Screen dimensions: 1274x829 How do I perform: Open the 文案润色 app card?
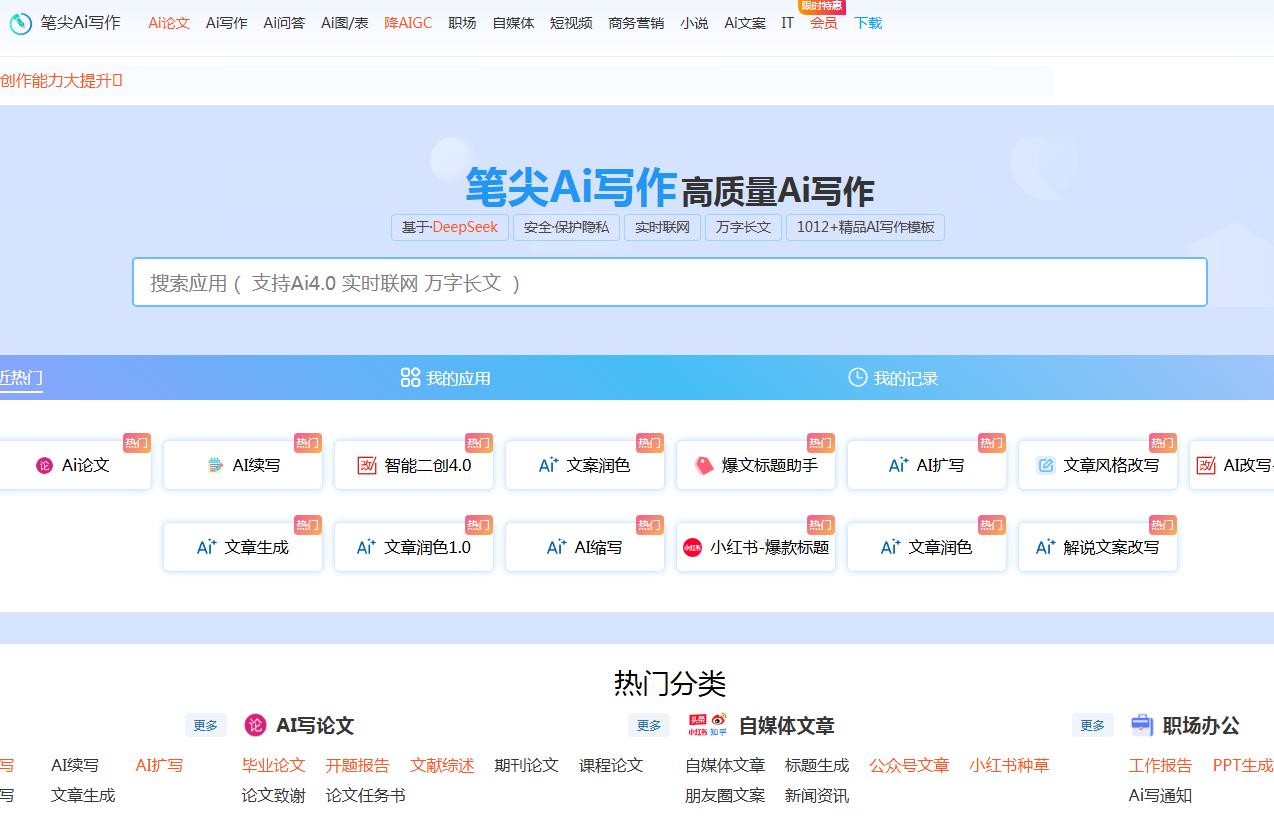pyautogui.click(x=585, y=465)
